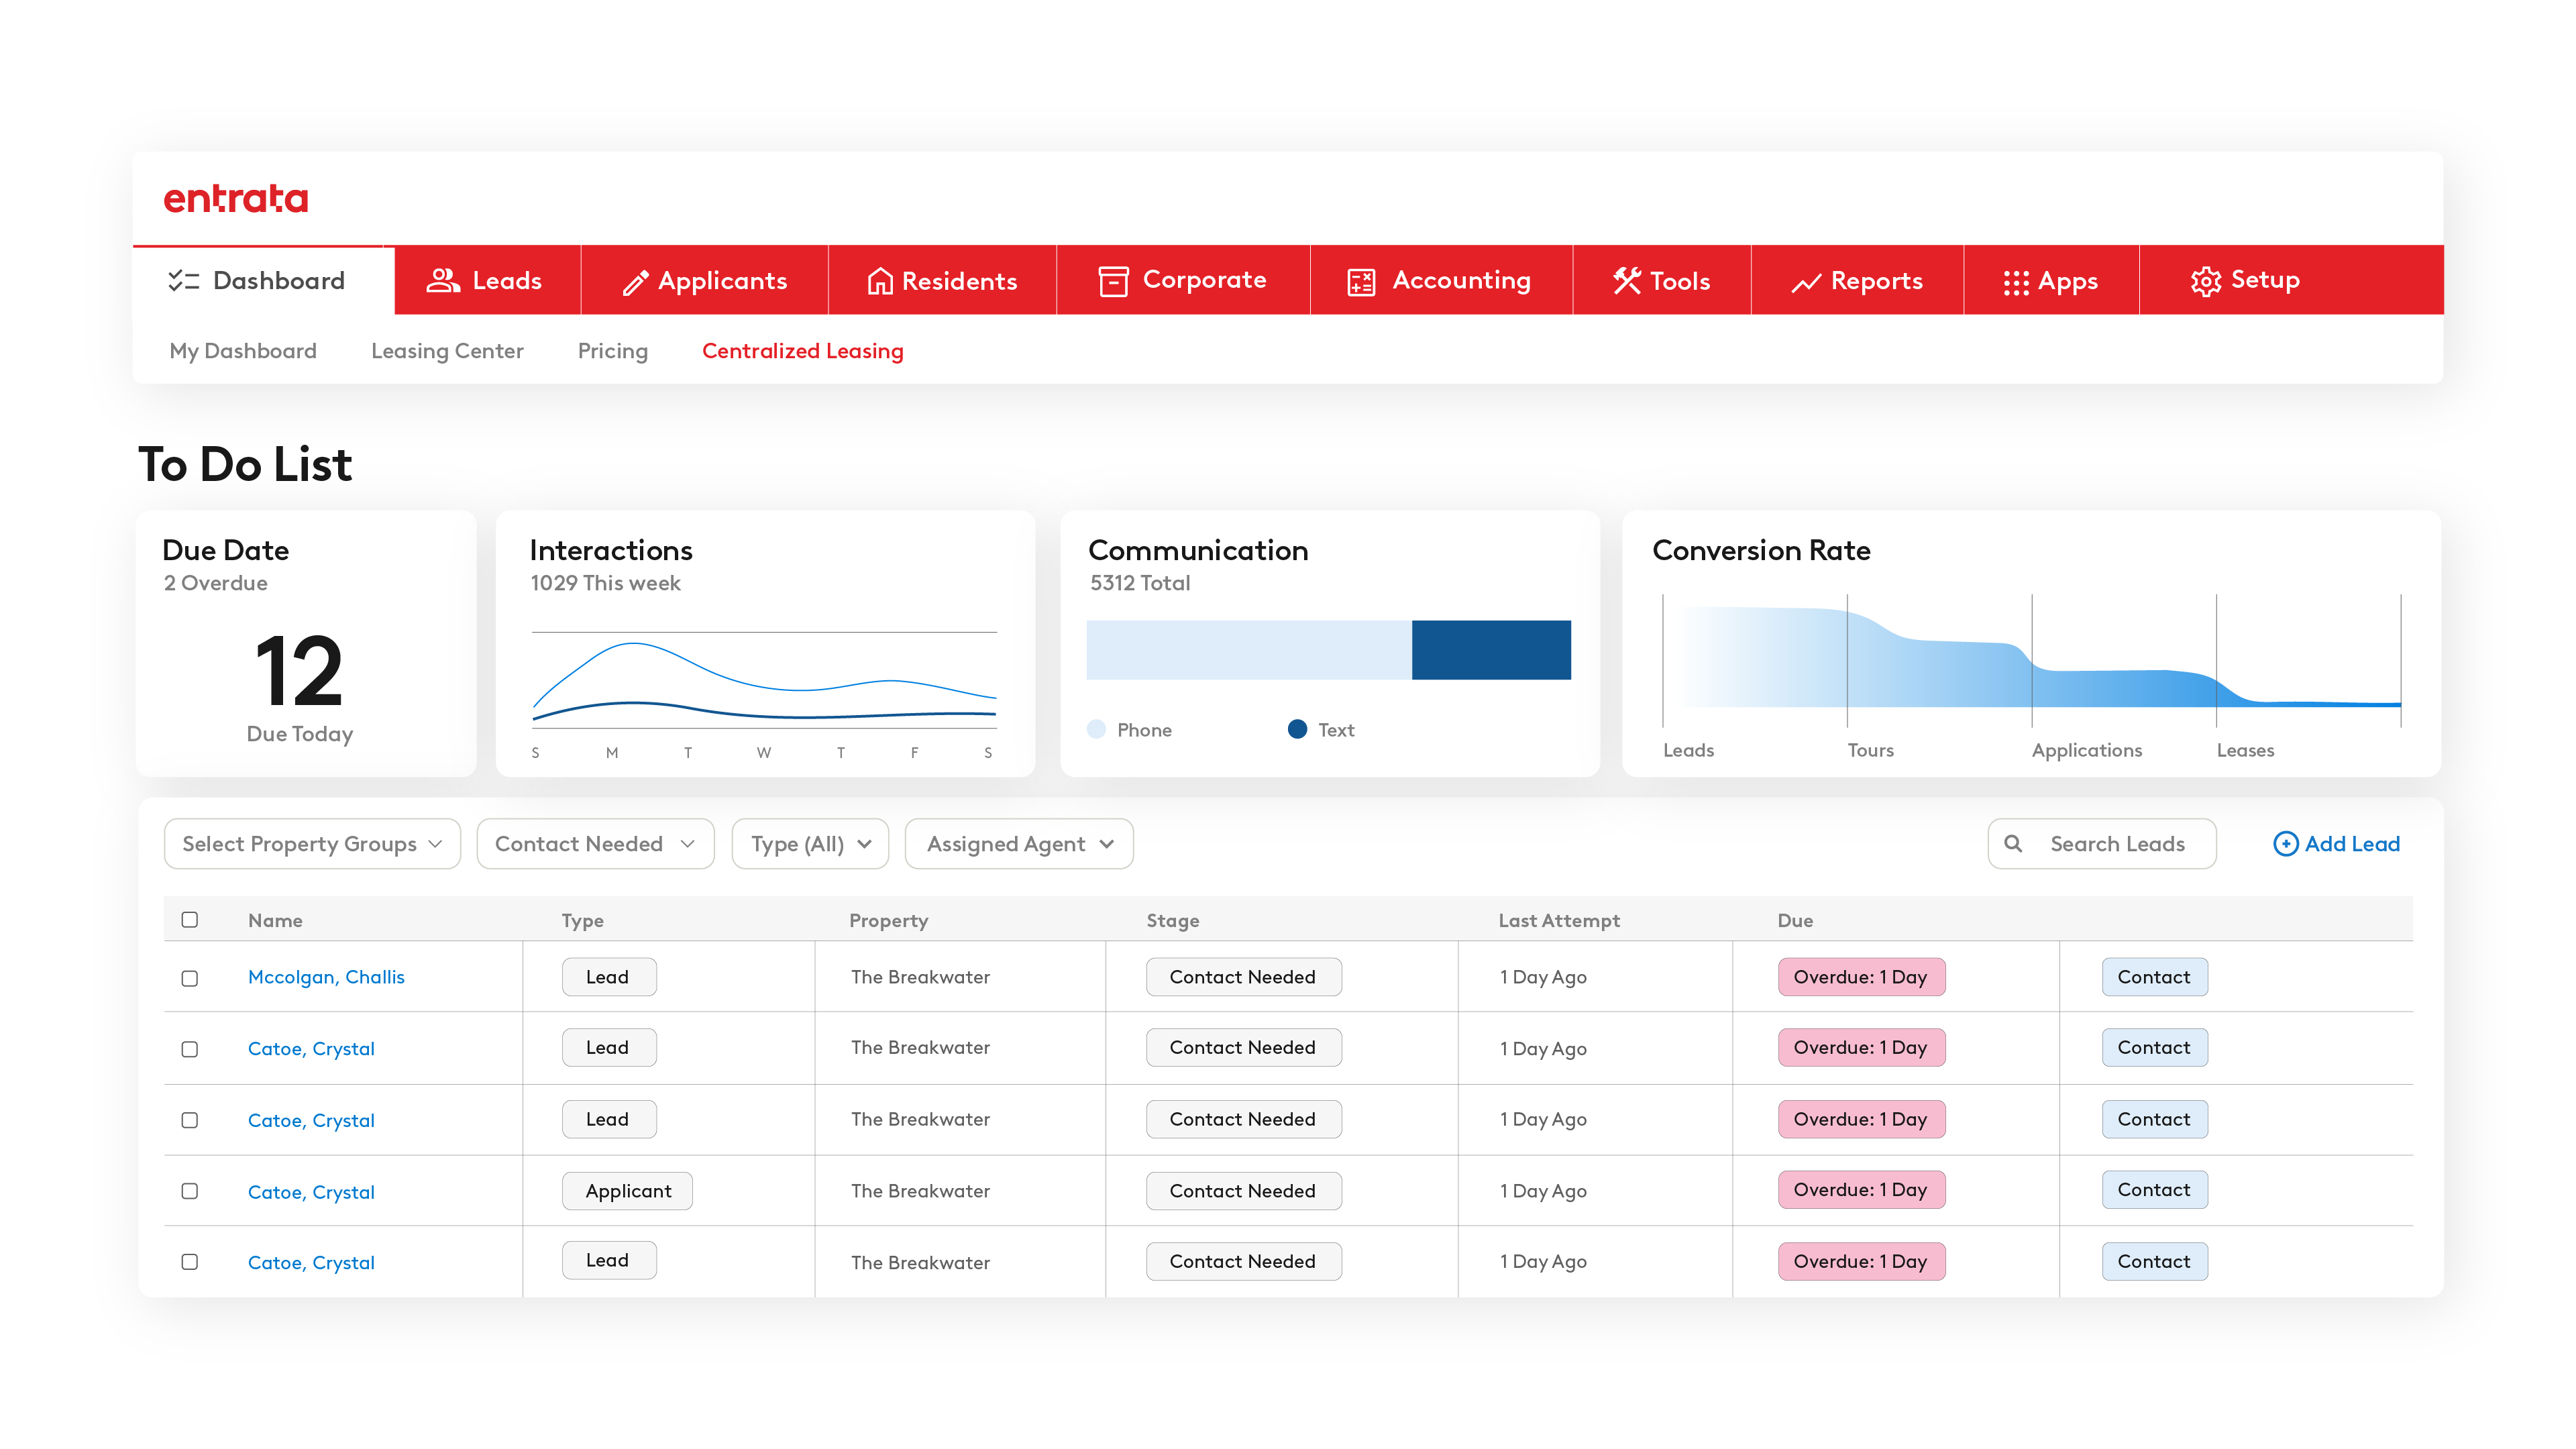Check the checkbox next to Mccolgan, Challis
The height and width of the screenshot is (1449, 2576).
(x=190, y=978)
